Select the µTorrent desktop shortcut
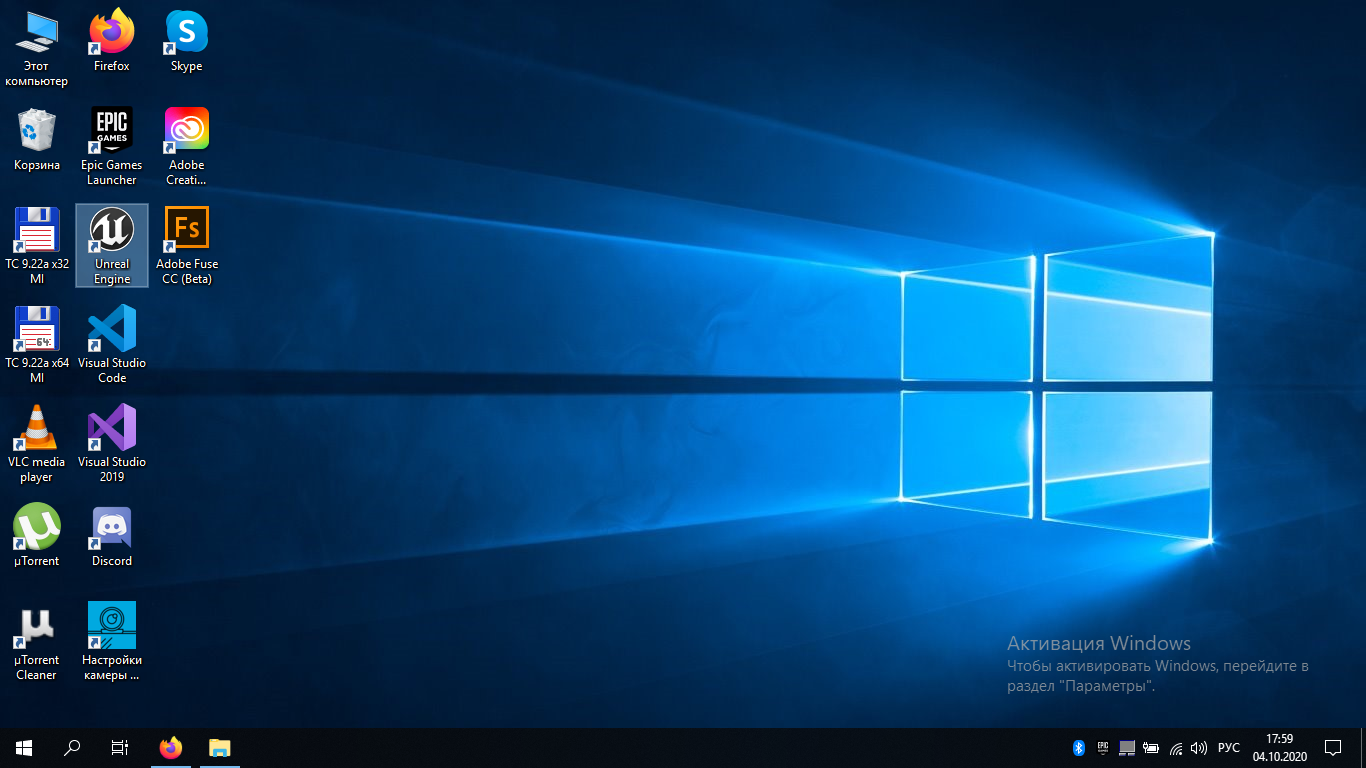Viewport: 1366px width, 768px height. 37,536
